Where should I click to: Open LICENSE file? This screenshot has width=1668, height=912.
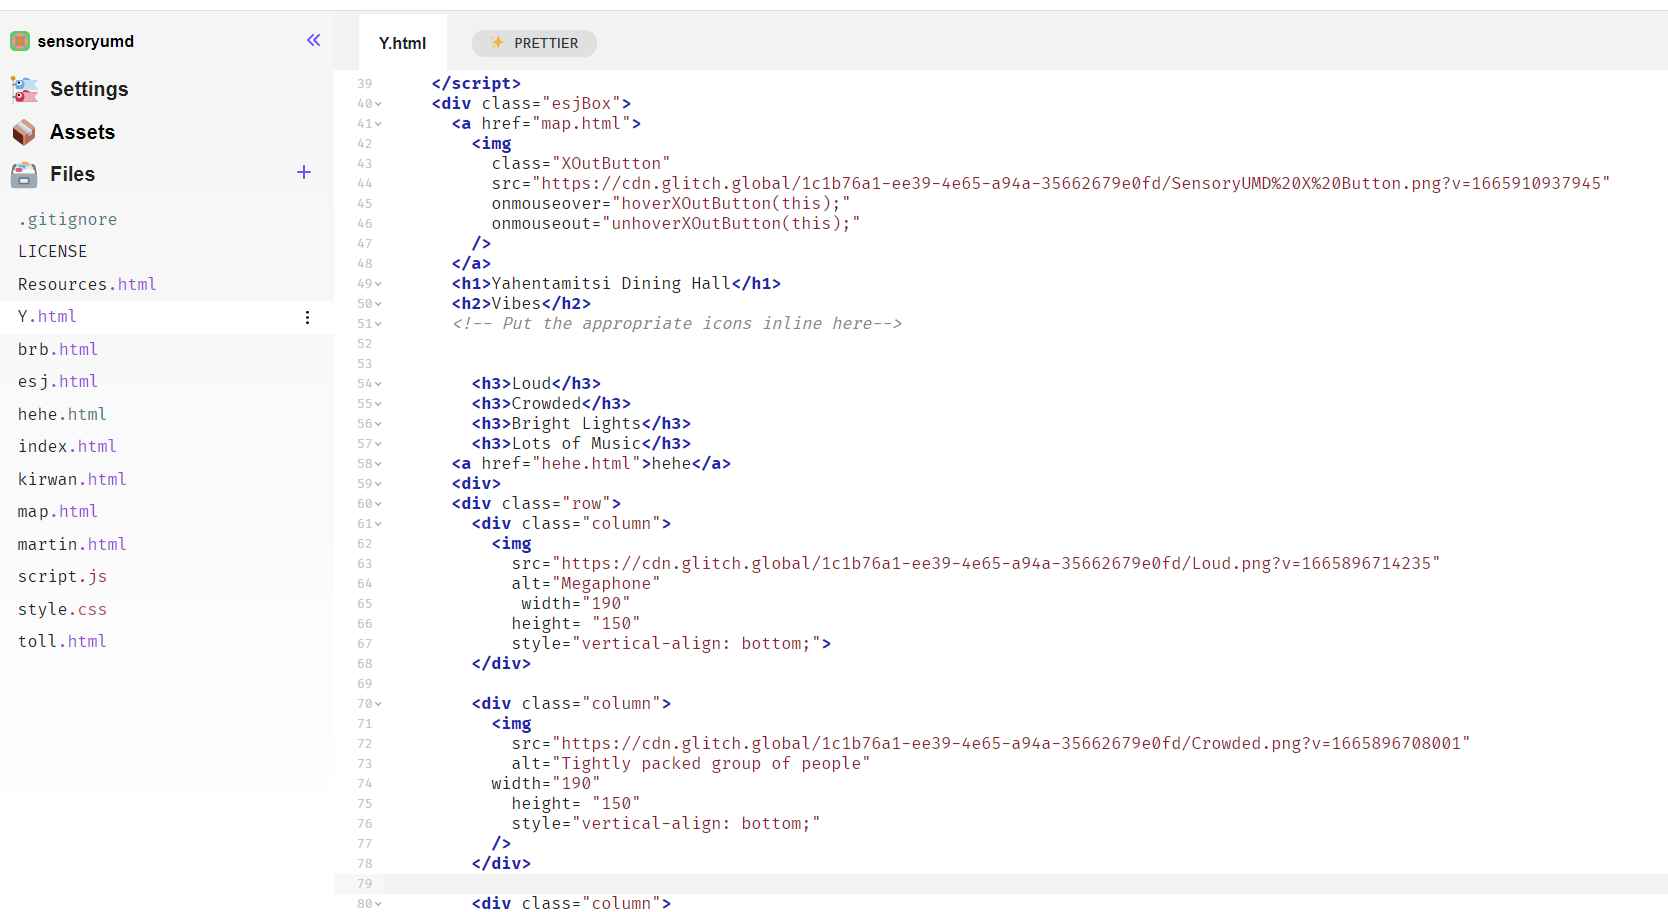52,251
